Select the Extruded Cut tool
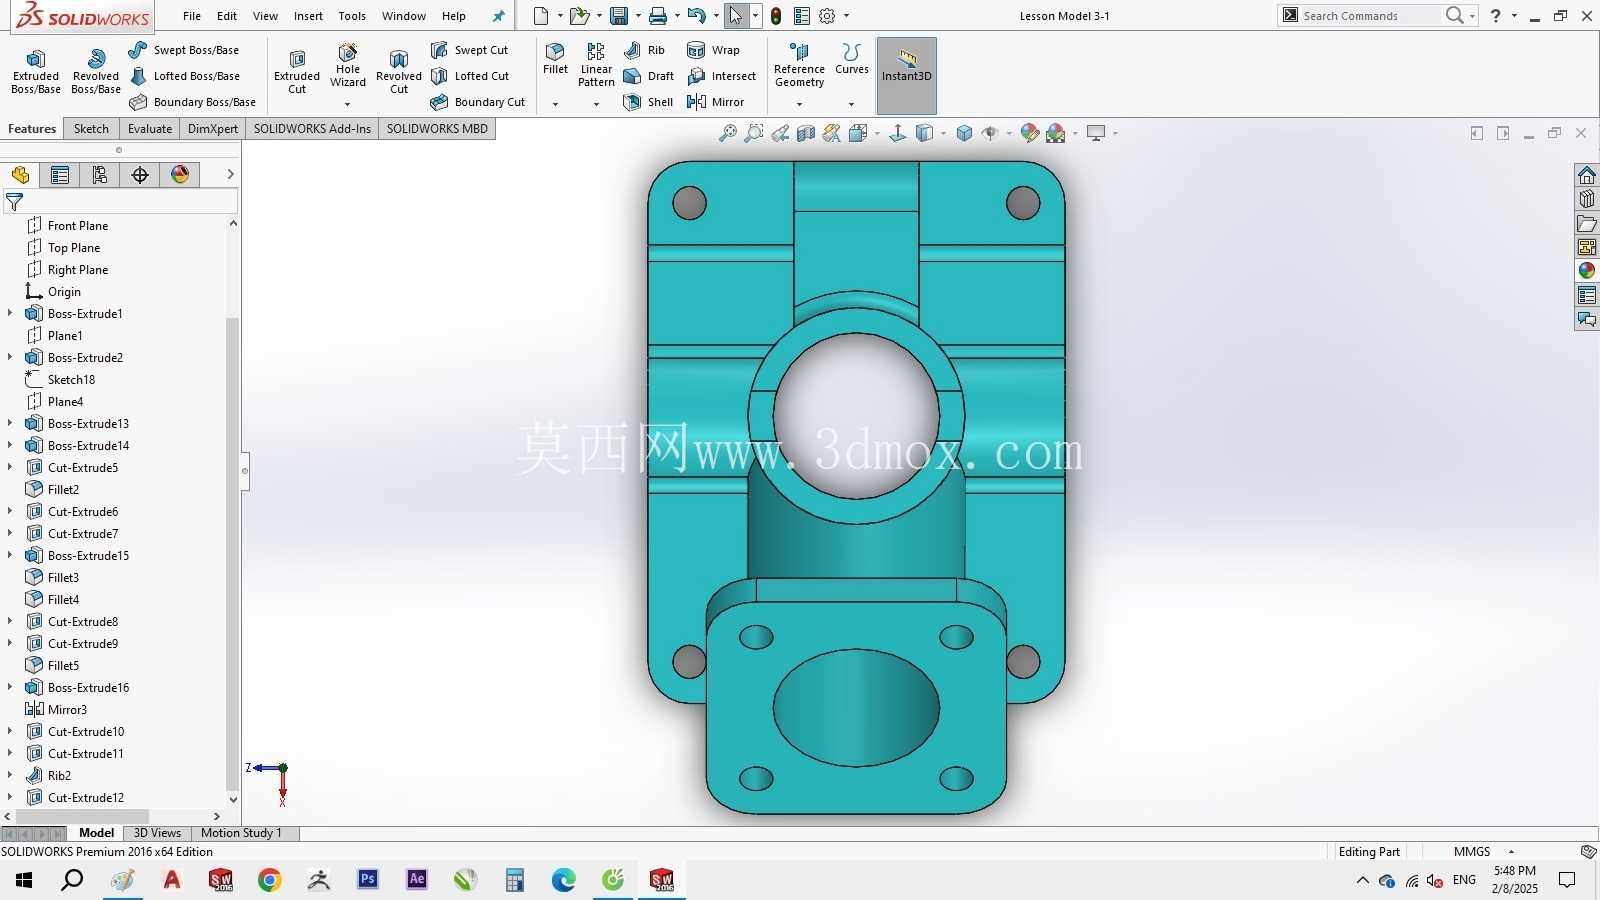Screen dimensions: 1600x900 (x=297, y=72)
